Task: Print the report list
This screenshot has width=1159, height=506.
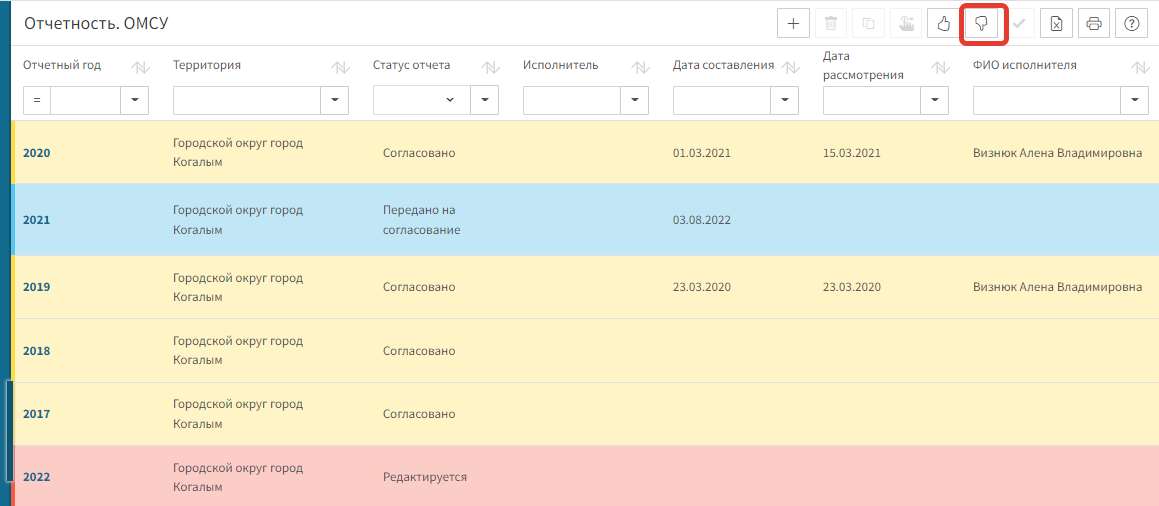Action: point(1094,24)
